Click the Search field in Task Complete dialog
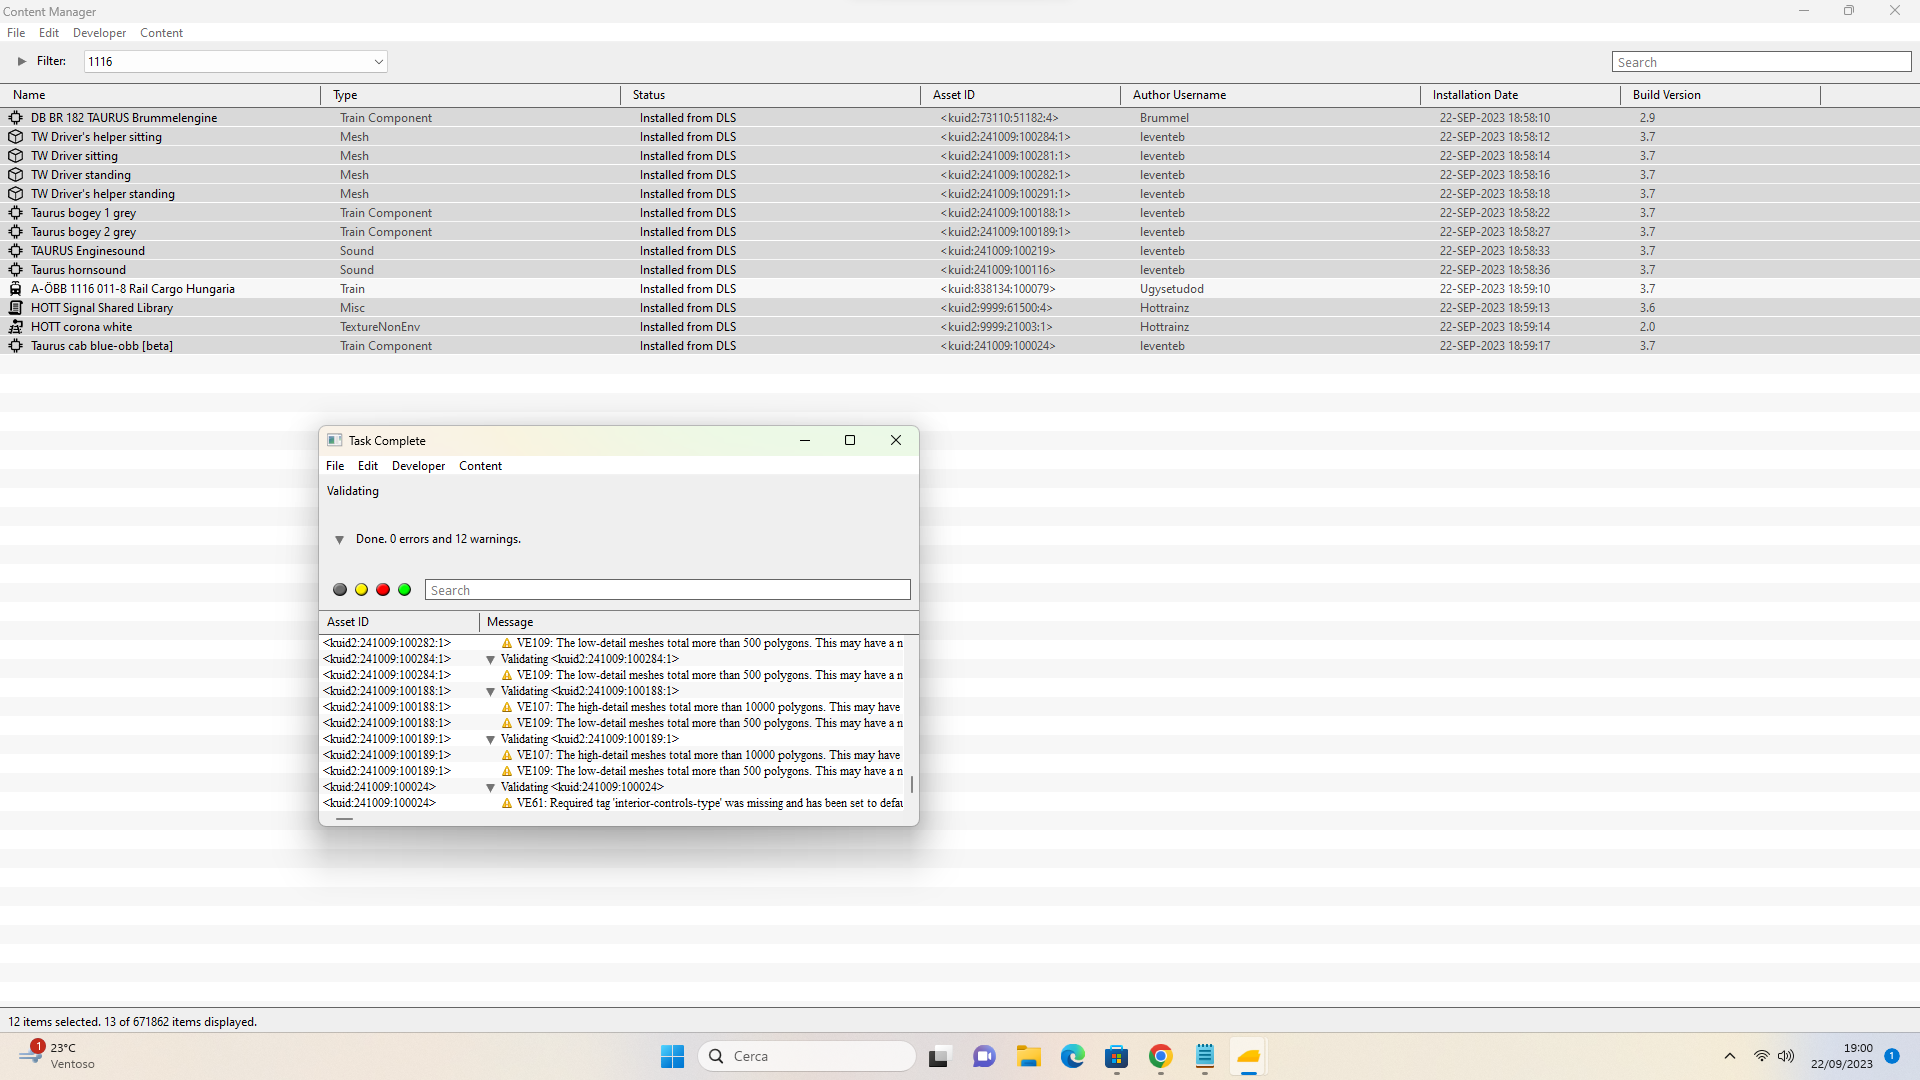This screenshot has width=1920, height=1080. coord(668,590)
